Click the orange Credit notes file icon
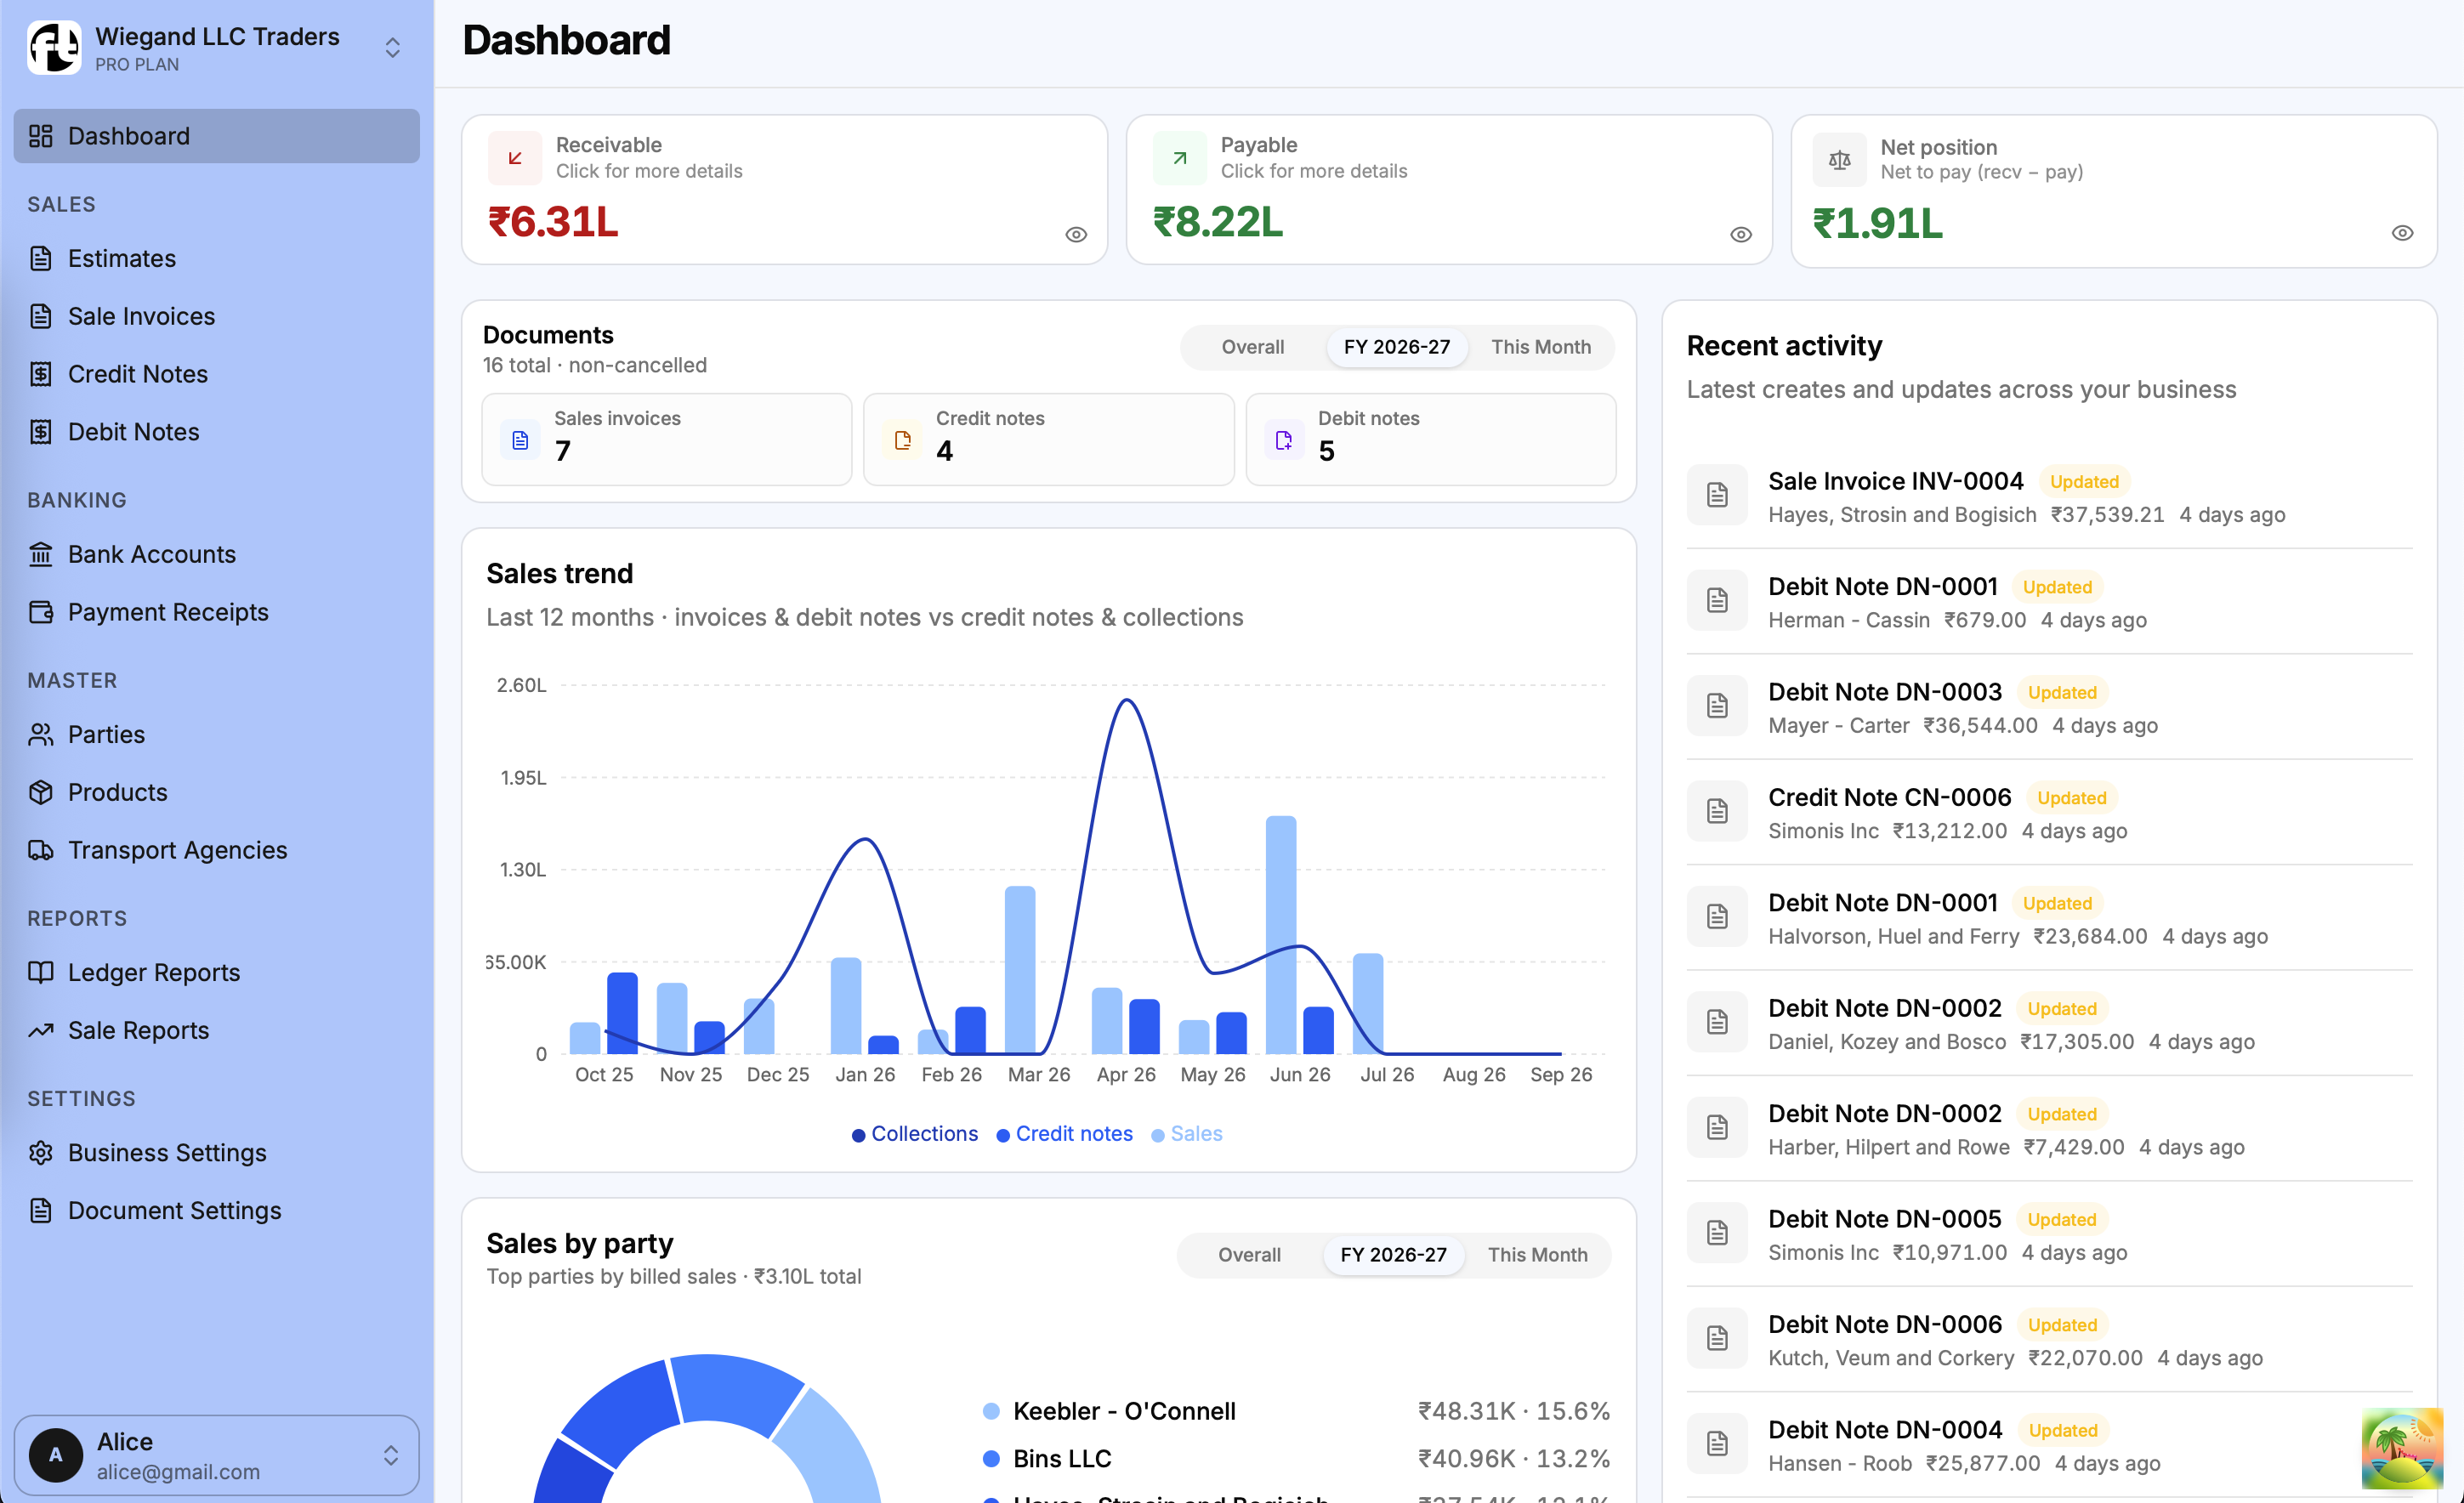This screenshot has width=2464, height=1503. pos(903,440)
